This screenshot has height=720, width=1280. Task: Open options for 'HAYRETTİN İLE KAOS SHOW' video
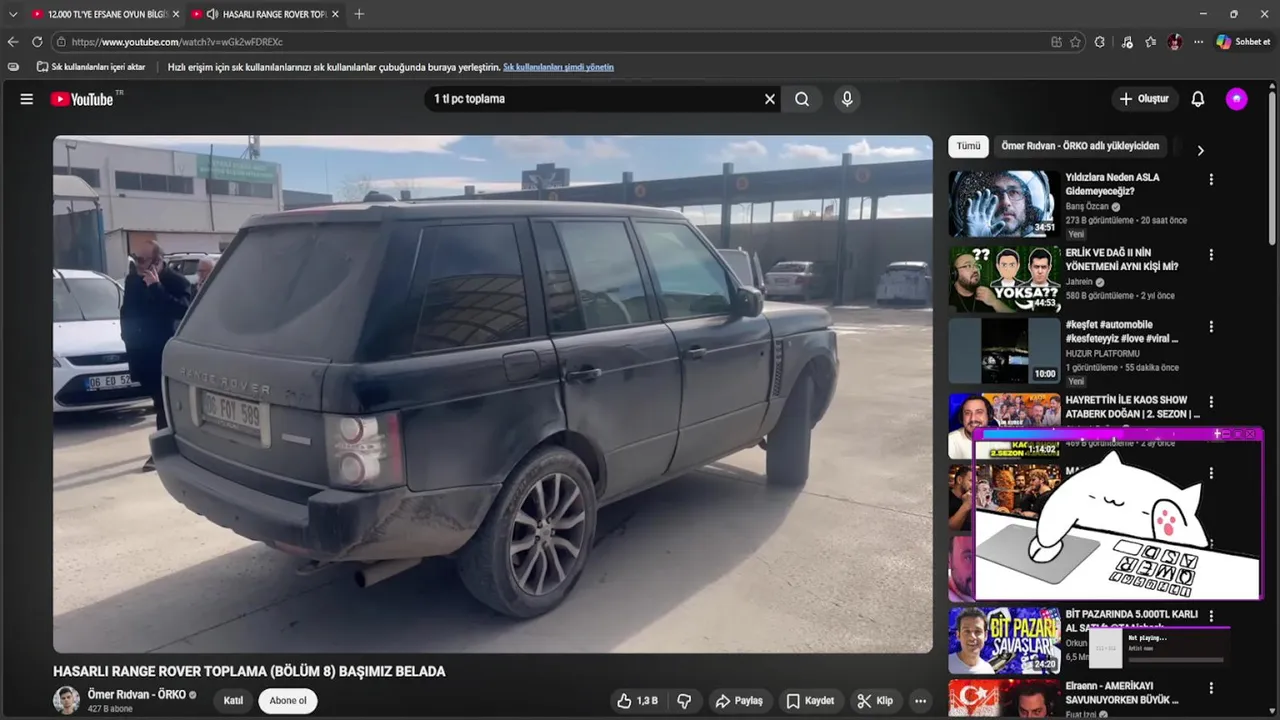(1211, 402)
